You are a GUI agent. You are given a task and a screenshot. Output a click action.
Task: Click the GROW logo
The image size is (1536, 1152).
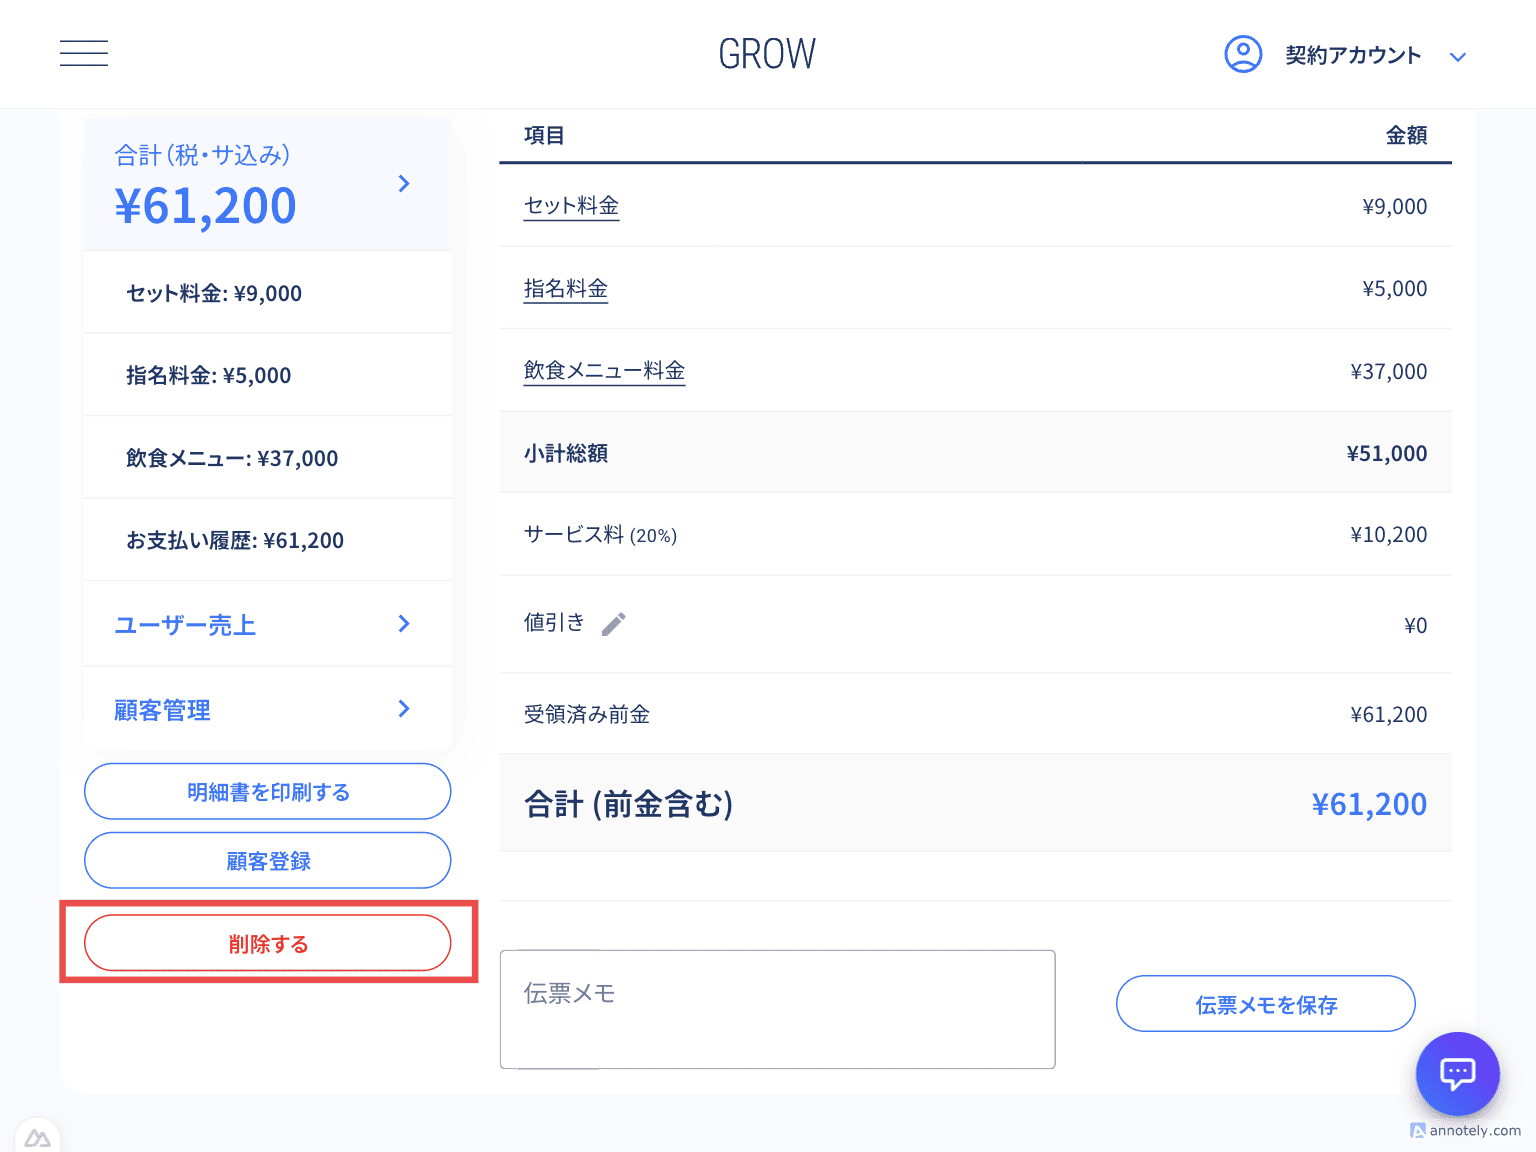[x=767, y=54]
